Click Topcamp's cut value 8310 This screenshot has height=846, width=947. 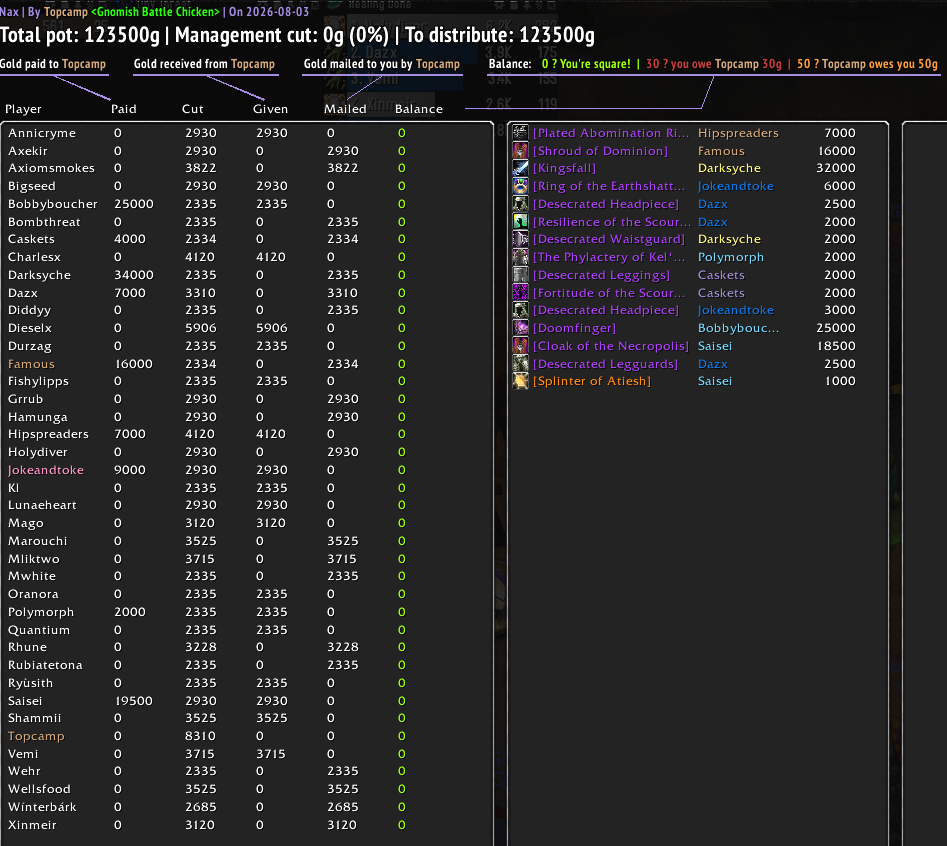(200, 736)
